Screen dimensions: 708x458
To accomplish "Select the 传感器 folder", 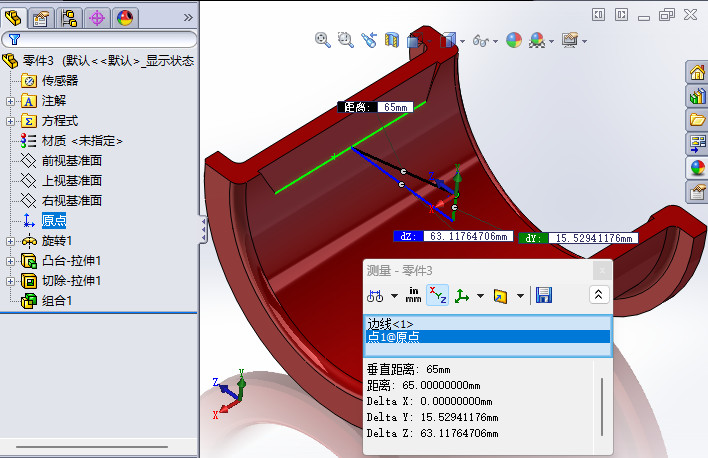I will click(50, 80).
